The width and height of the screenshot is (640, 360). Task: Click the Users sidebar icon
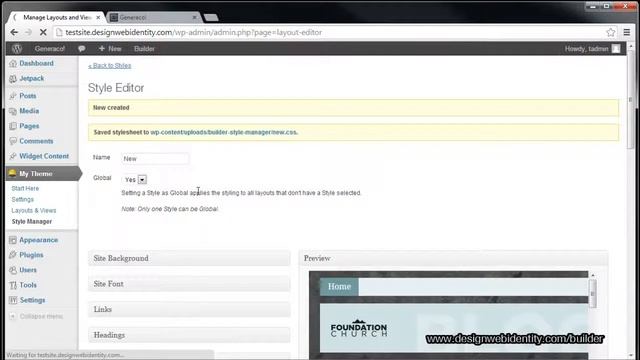coord(13,270)
